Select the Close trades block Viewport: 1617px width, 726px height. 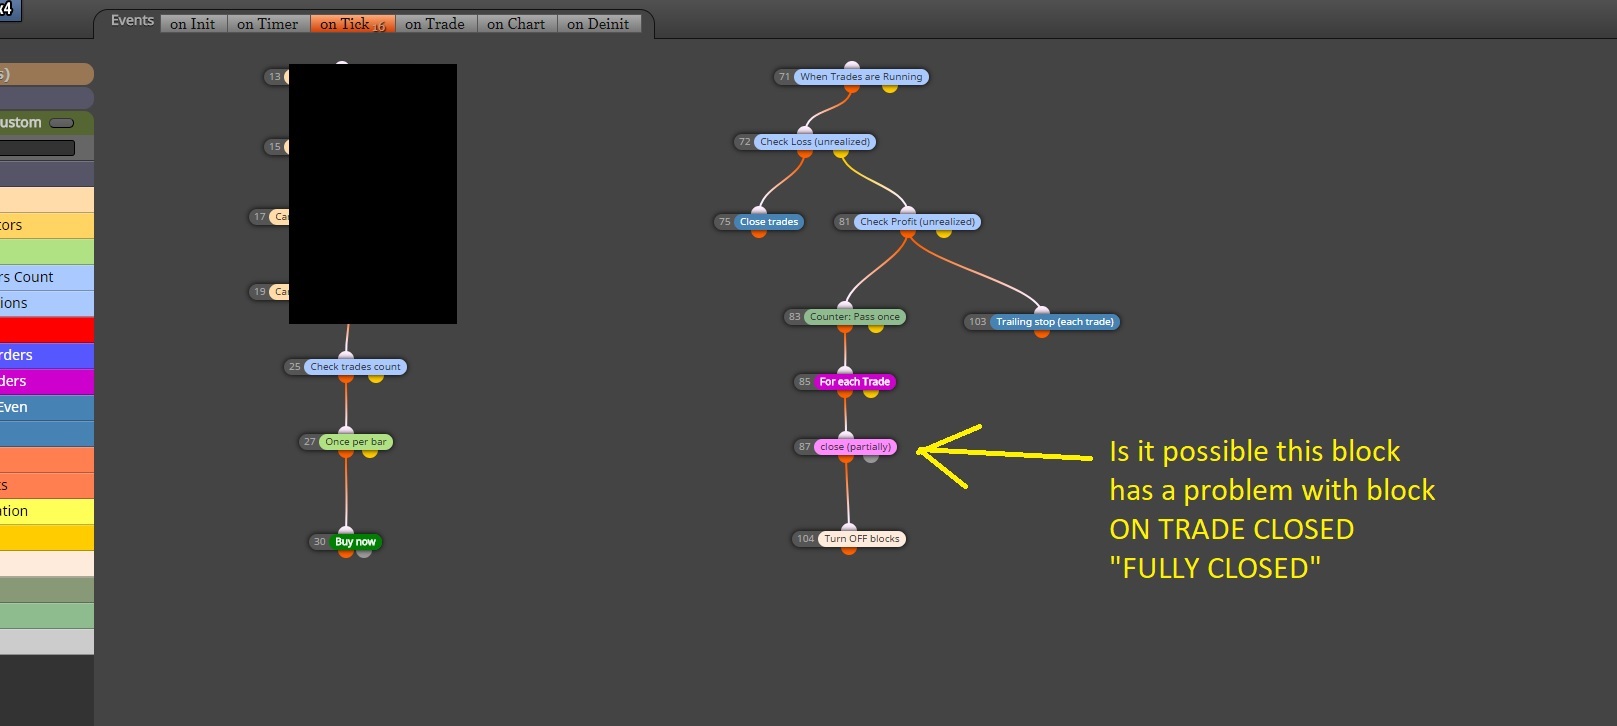coord(769,222)
